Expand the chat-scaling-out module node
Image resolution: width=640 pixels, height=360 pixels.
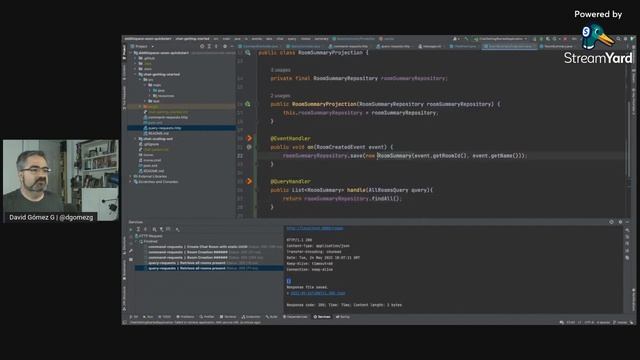[136, 139]
